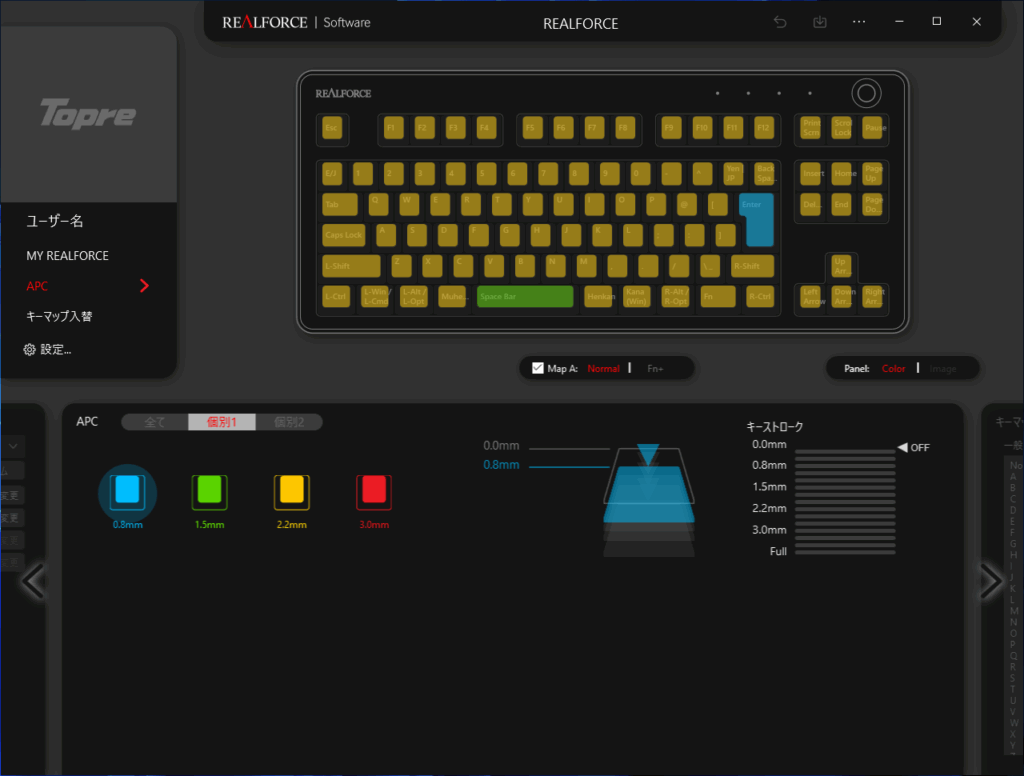Switch to the 全て APC tab
Image resolution: width=1024 pixels, height=776 pixels.
(155, 422)
